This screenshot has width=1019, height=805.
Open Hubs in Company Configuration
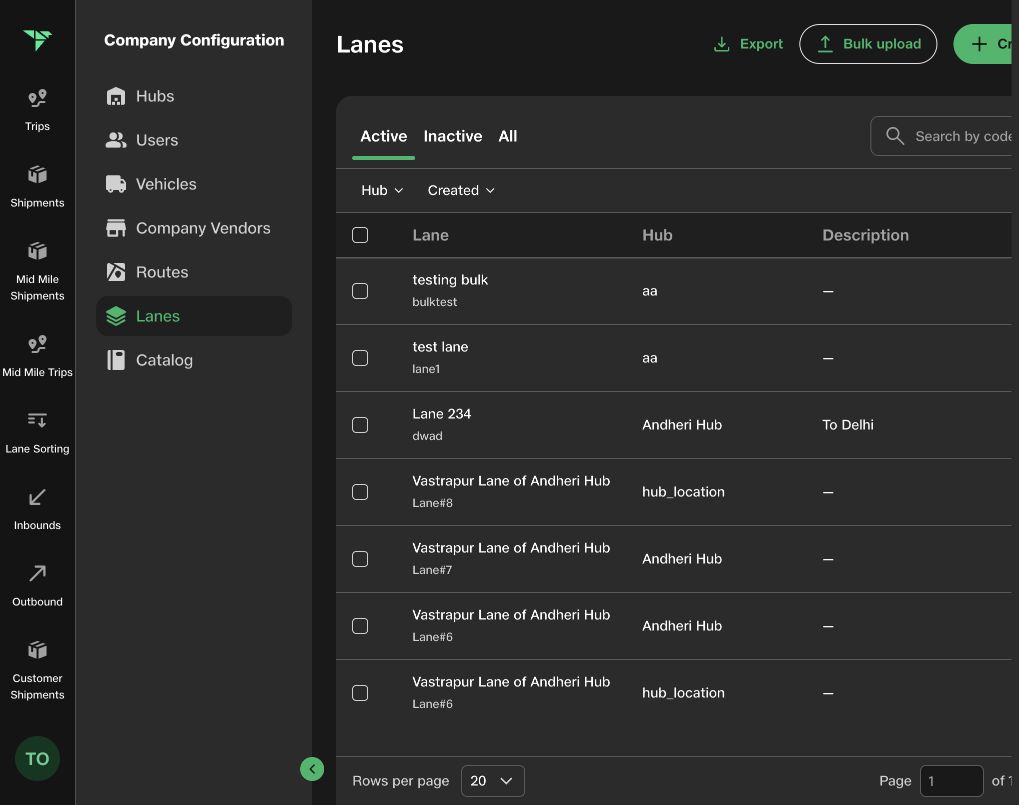point(194,96)
